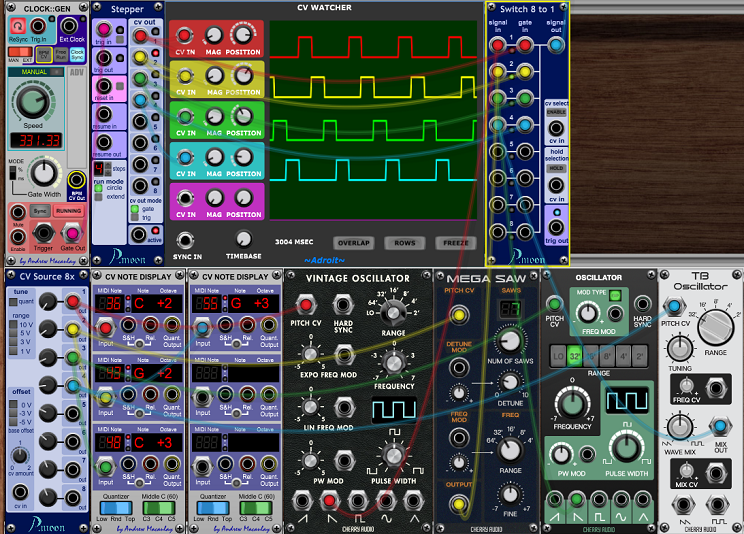744x534 pixels.
Task: Select the Free Run mode button
Action: pos(61,55)
